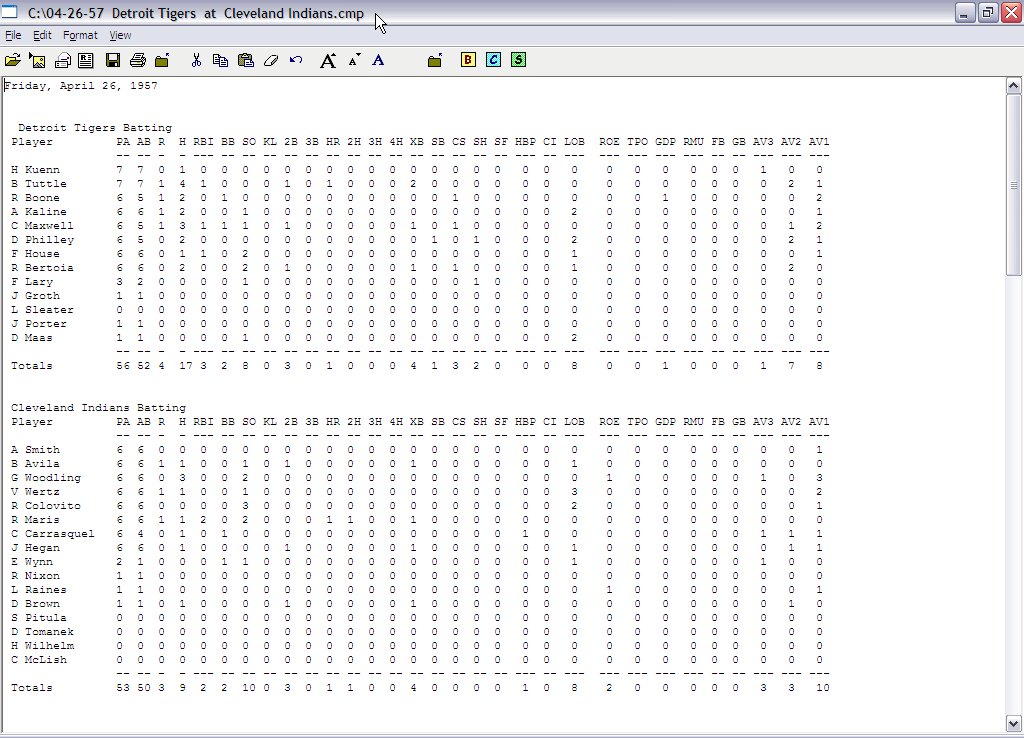Click 'Player' column header in Cleveland table
This screenshot has width=1024, height=738.
31,422
